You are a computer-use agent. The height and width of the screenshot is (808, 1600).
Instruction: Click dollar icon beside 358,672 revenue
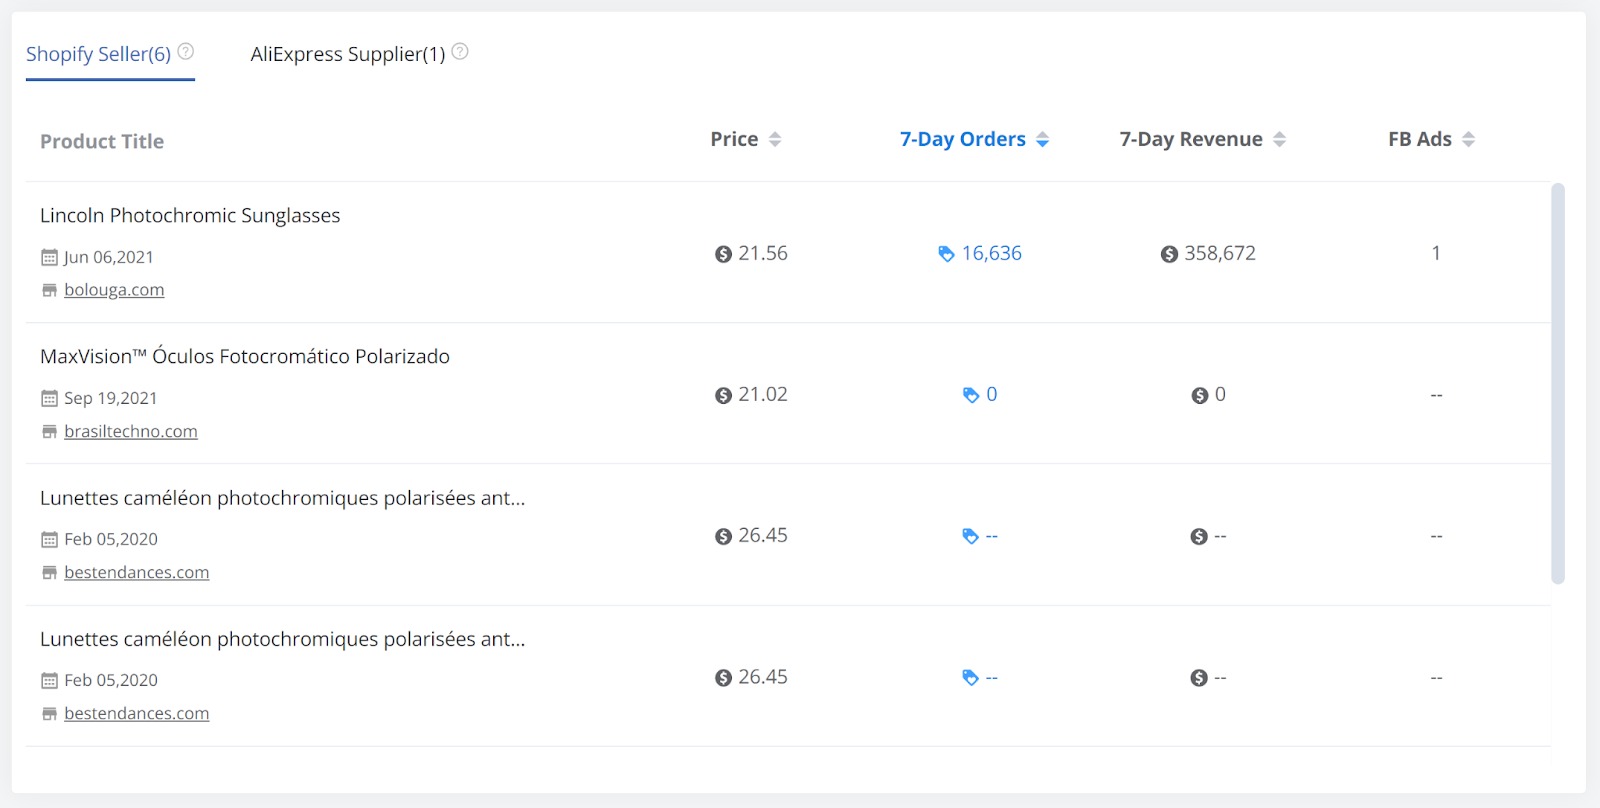coord(1169,254)
